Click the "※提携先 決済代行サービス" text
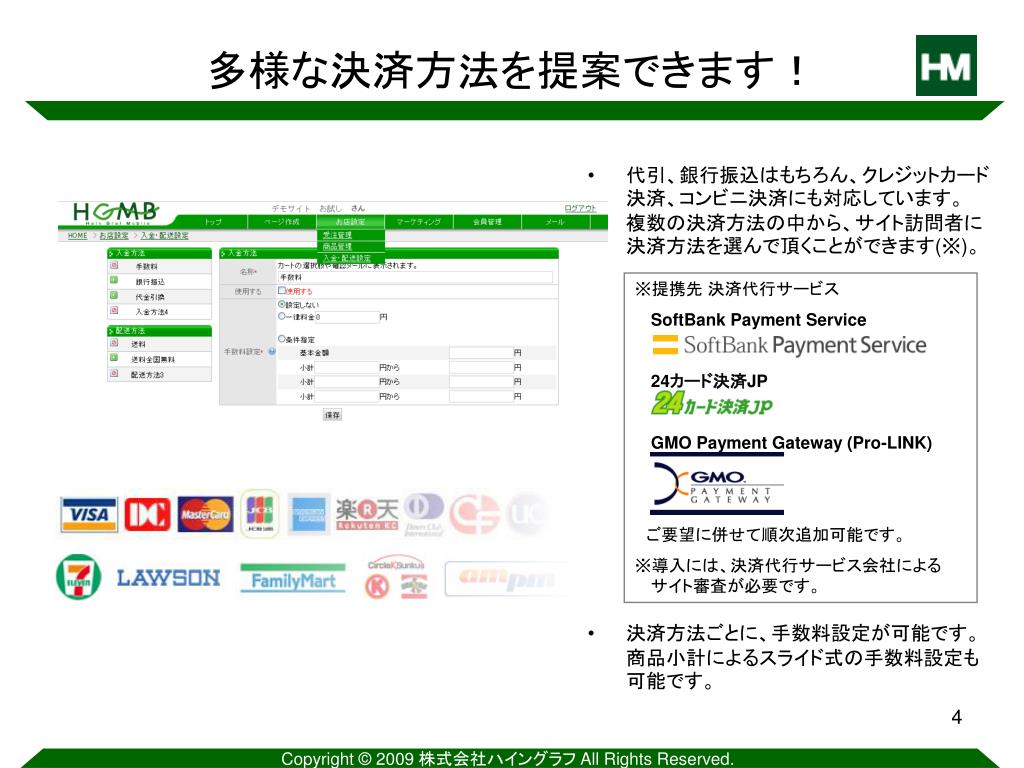This screenshot has height=768, width=1024. point(737,289)
